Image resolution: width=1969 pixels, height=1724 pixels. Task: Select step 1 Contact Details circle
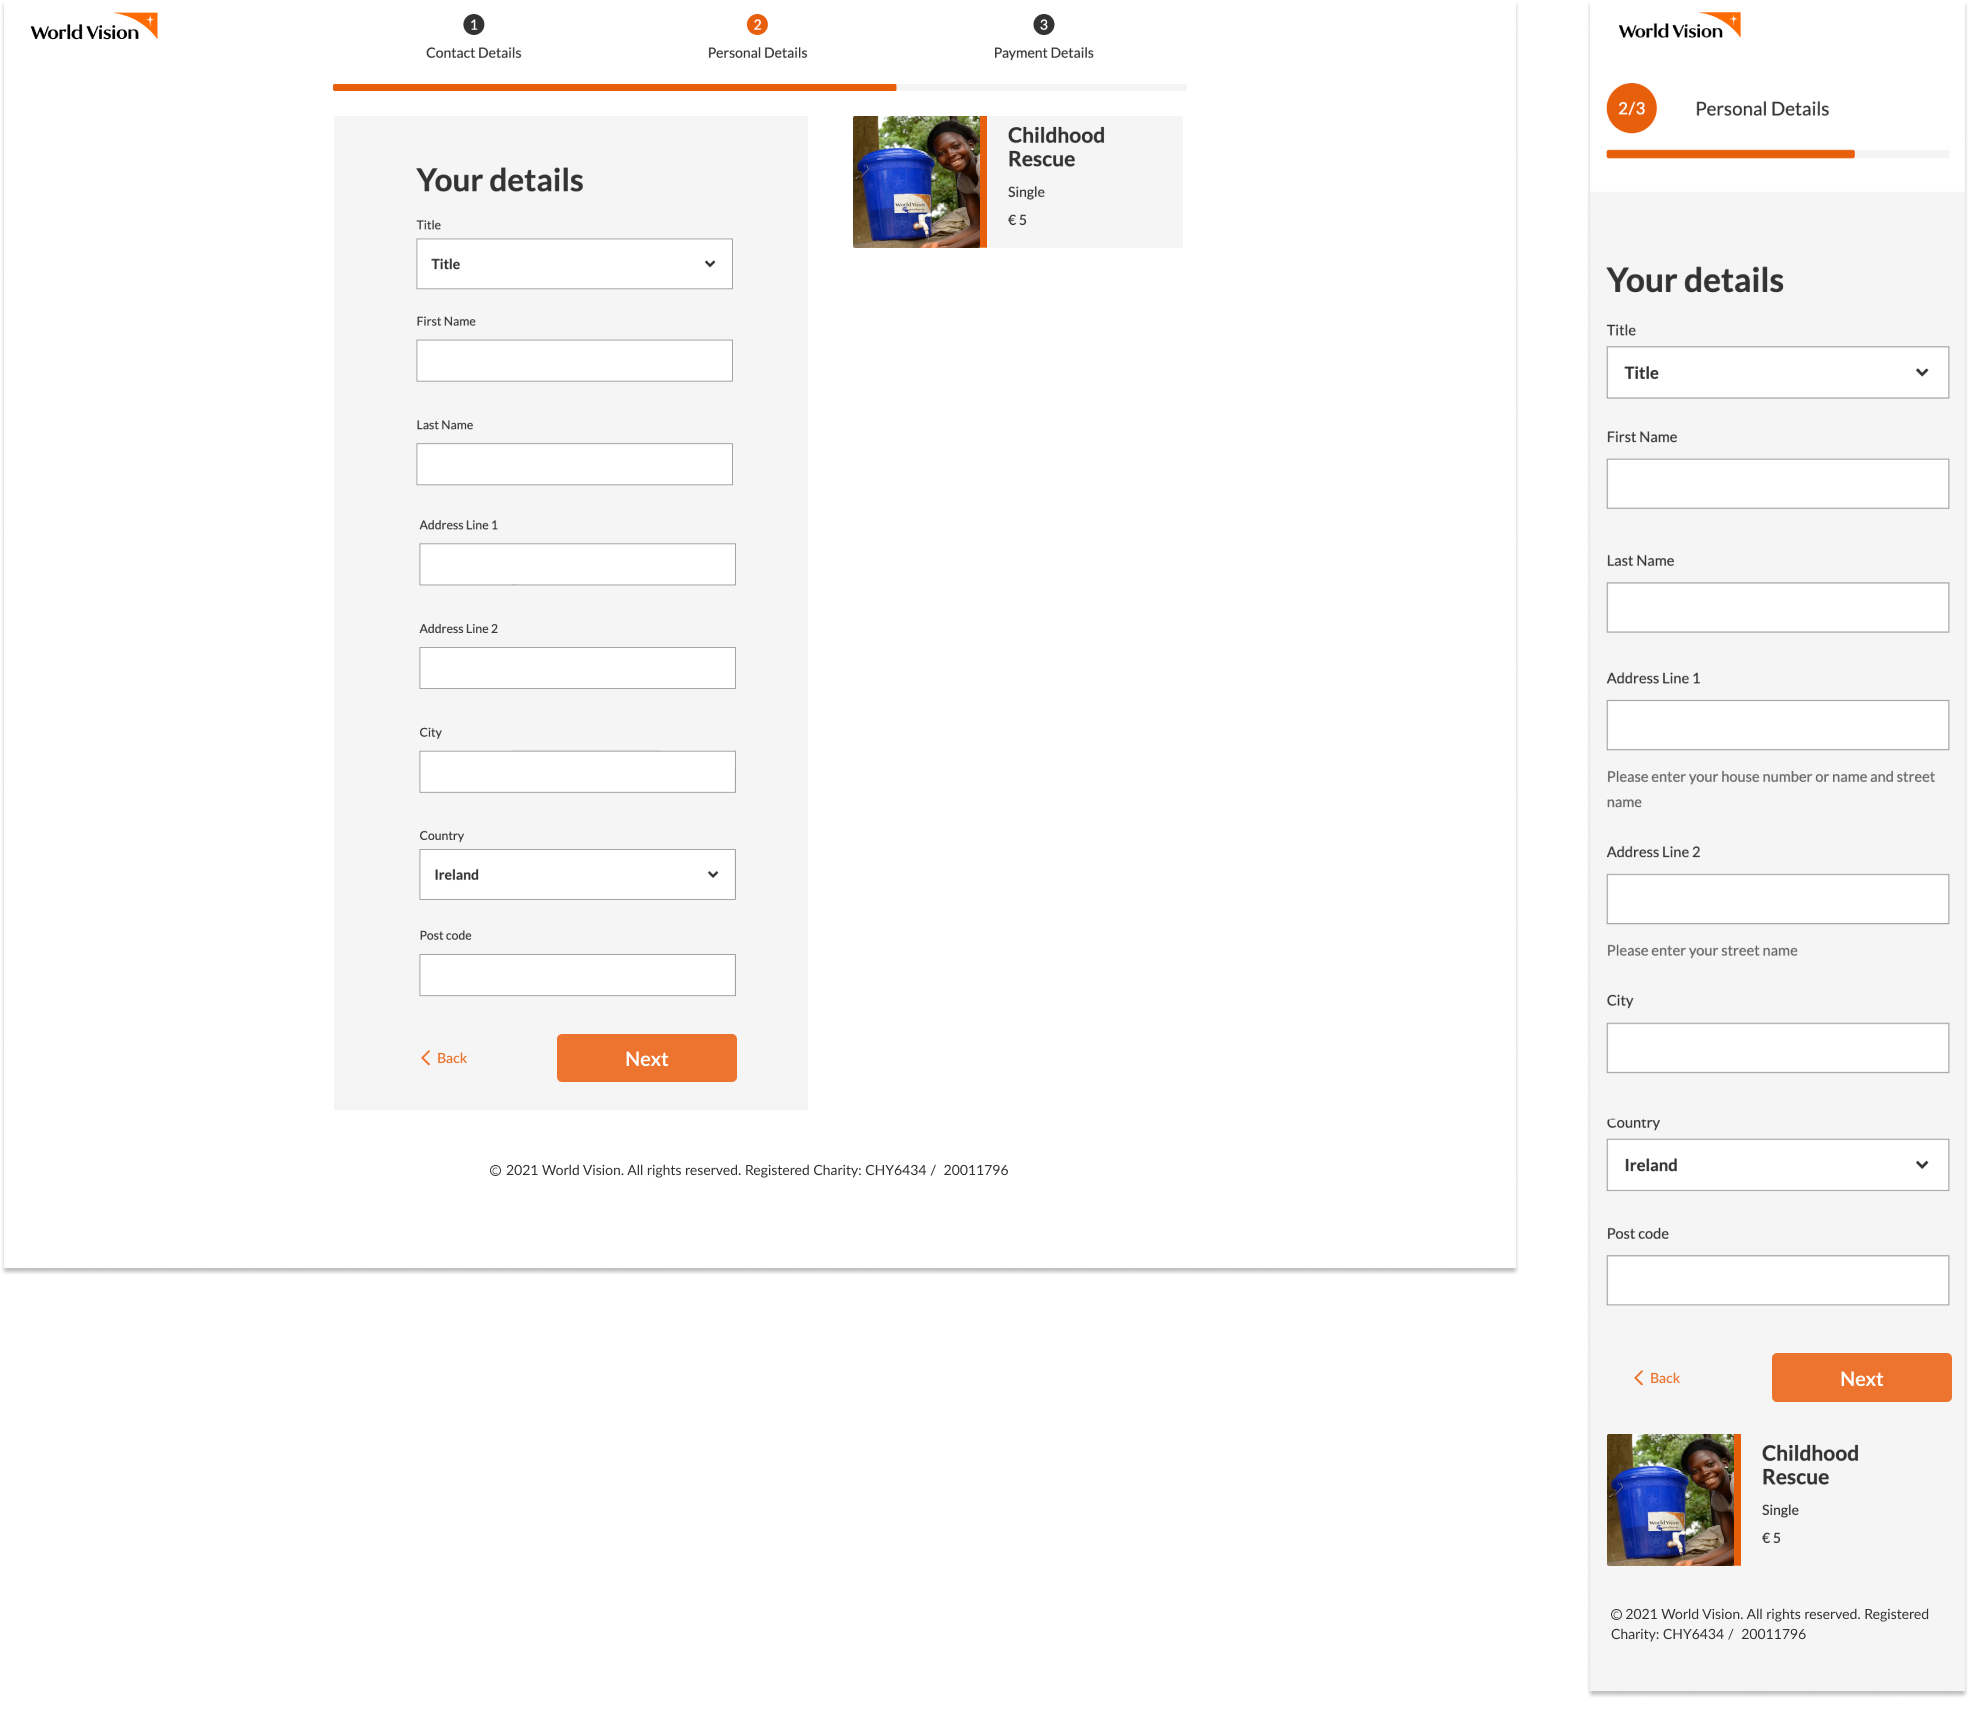coord(474,24)
